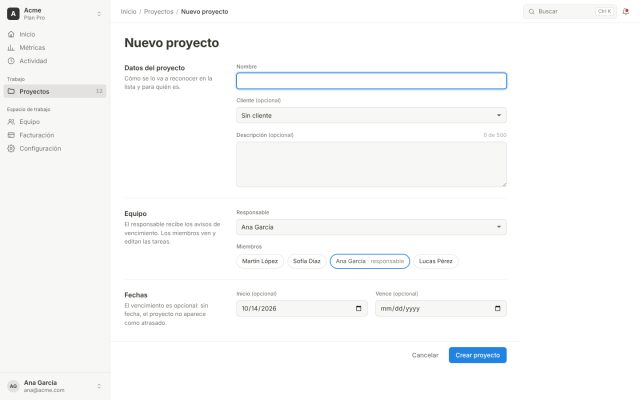Toggle member chip Sofía Díaz
Image resolution: width=640 pixels, height=400 pixels.
coord(307,261)
